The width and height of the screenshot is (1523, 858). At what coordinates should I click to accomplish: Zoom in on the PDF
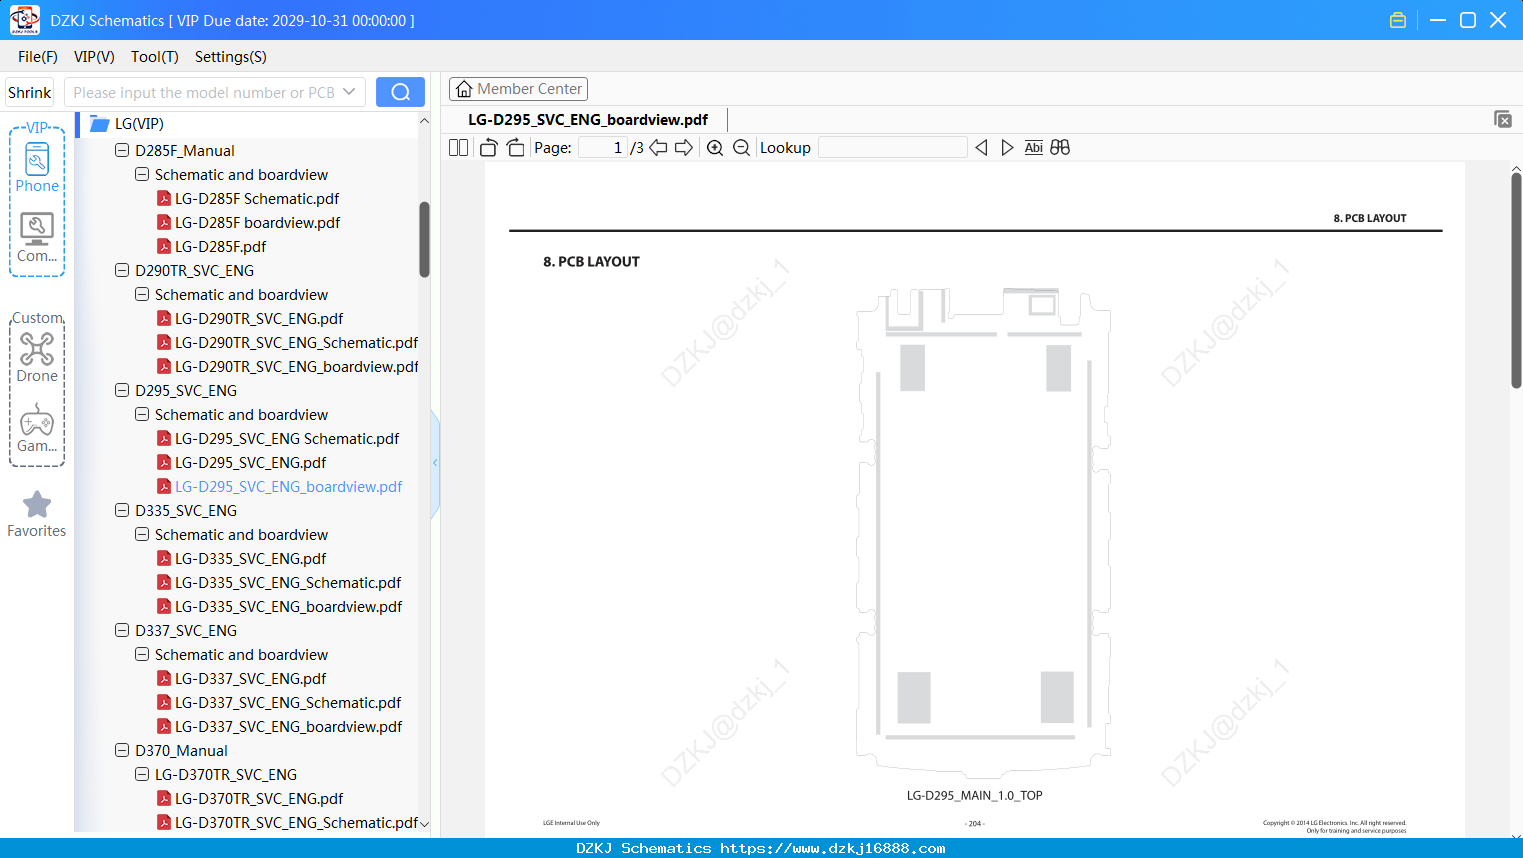tap(715, 148)
